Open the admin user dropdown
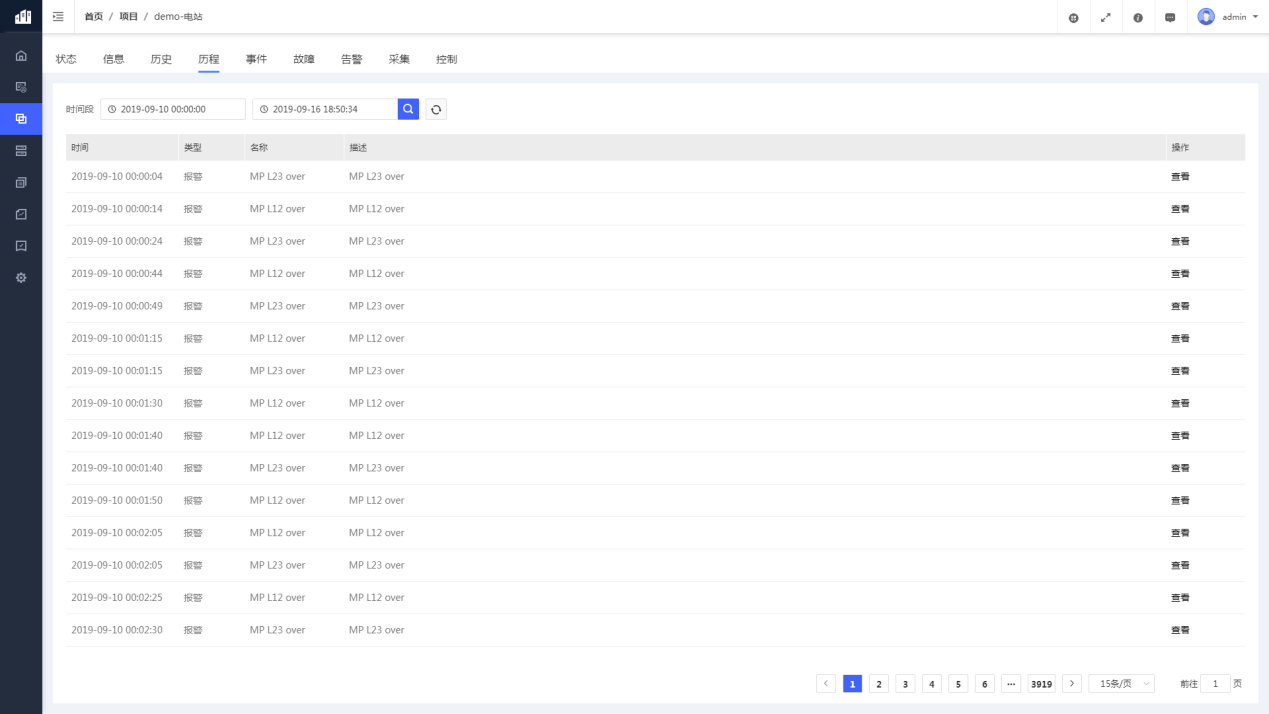This screenshot has width=1269, height=714. (1228, 17)
